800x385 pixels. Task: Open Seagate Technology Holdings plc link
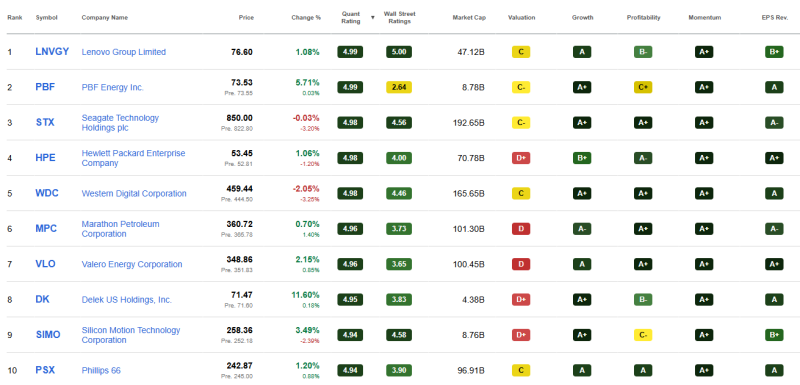(x=120, y=123)
